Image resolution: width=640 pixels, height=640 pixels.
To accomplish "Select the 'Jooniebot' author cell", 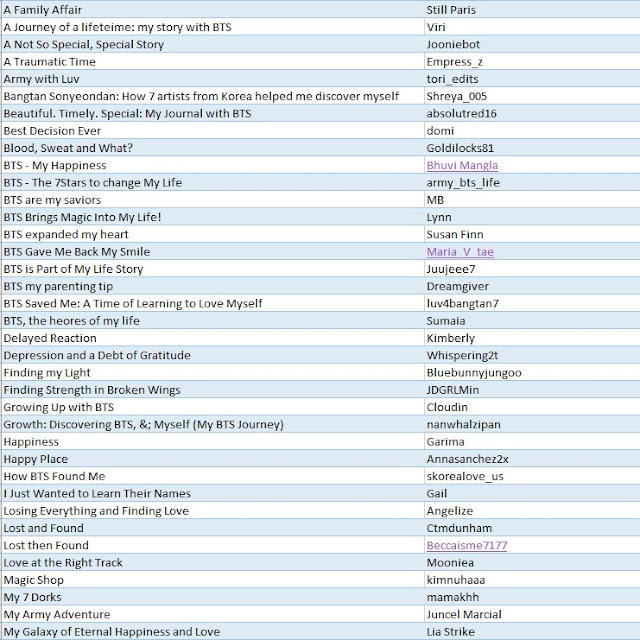I will (x=532, y=44).
